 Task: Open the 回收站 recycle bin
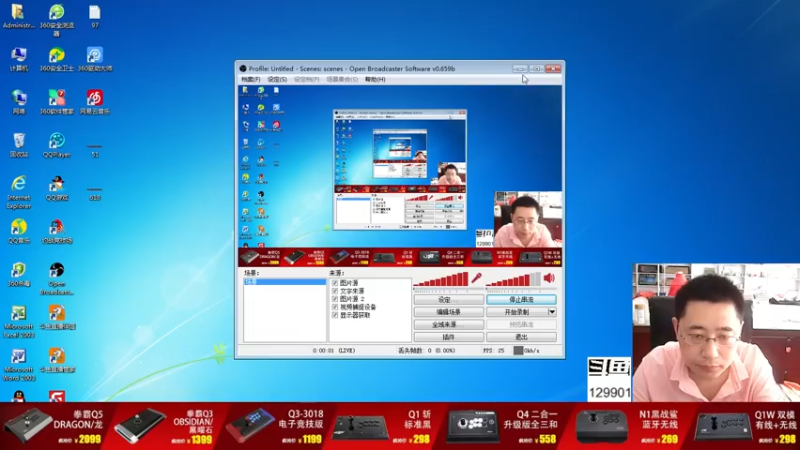[x=18, y=145]
